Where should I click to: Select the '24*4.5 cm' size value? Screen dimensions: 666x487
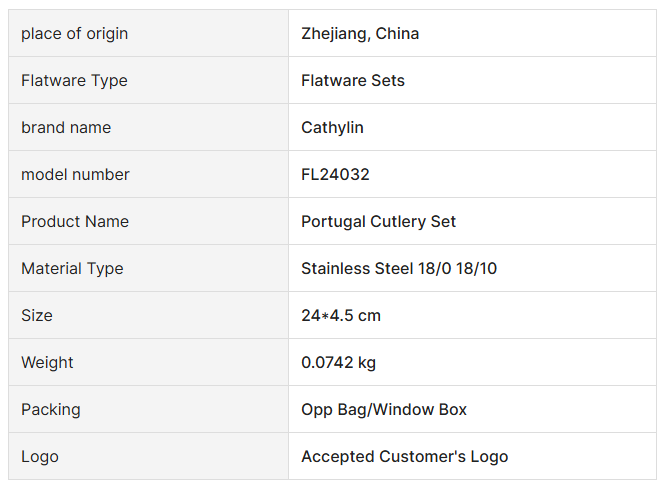tap(341, 316)
